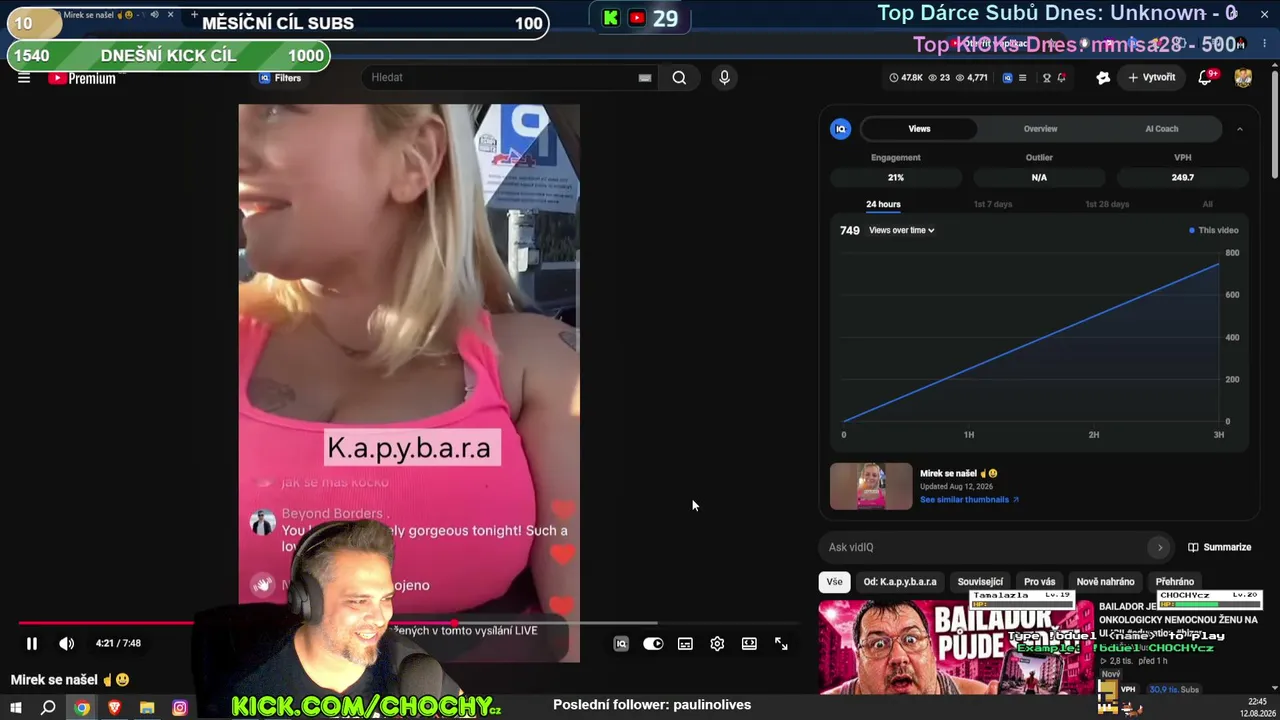Toggle the This video legend

[x=1213, y=231]
